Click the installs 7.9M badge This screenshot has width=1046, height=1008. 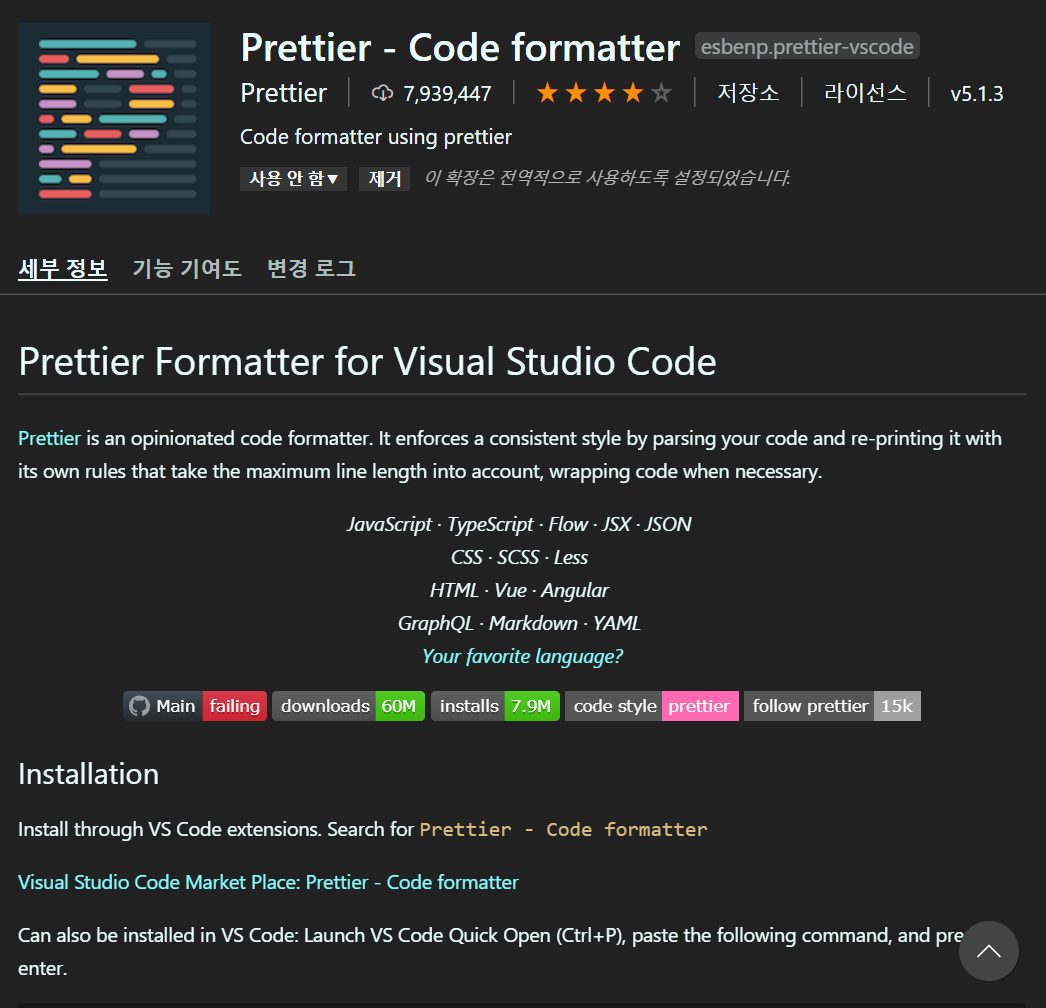click(x=495, y=706)
